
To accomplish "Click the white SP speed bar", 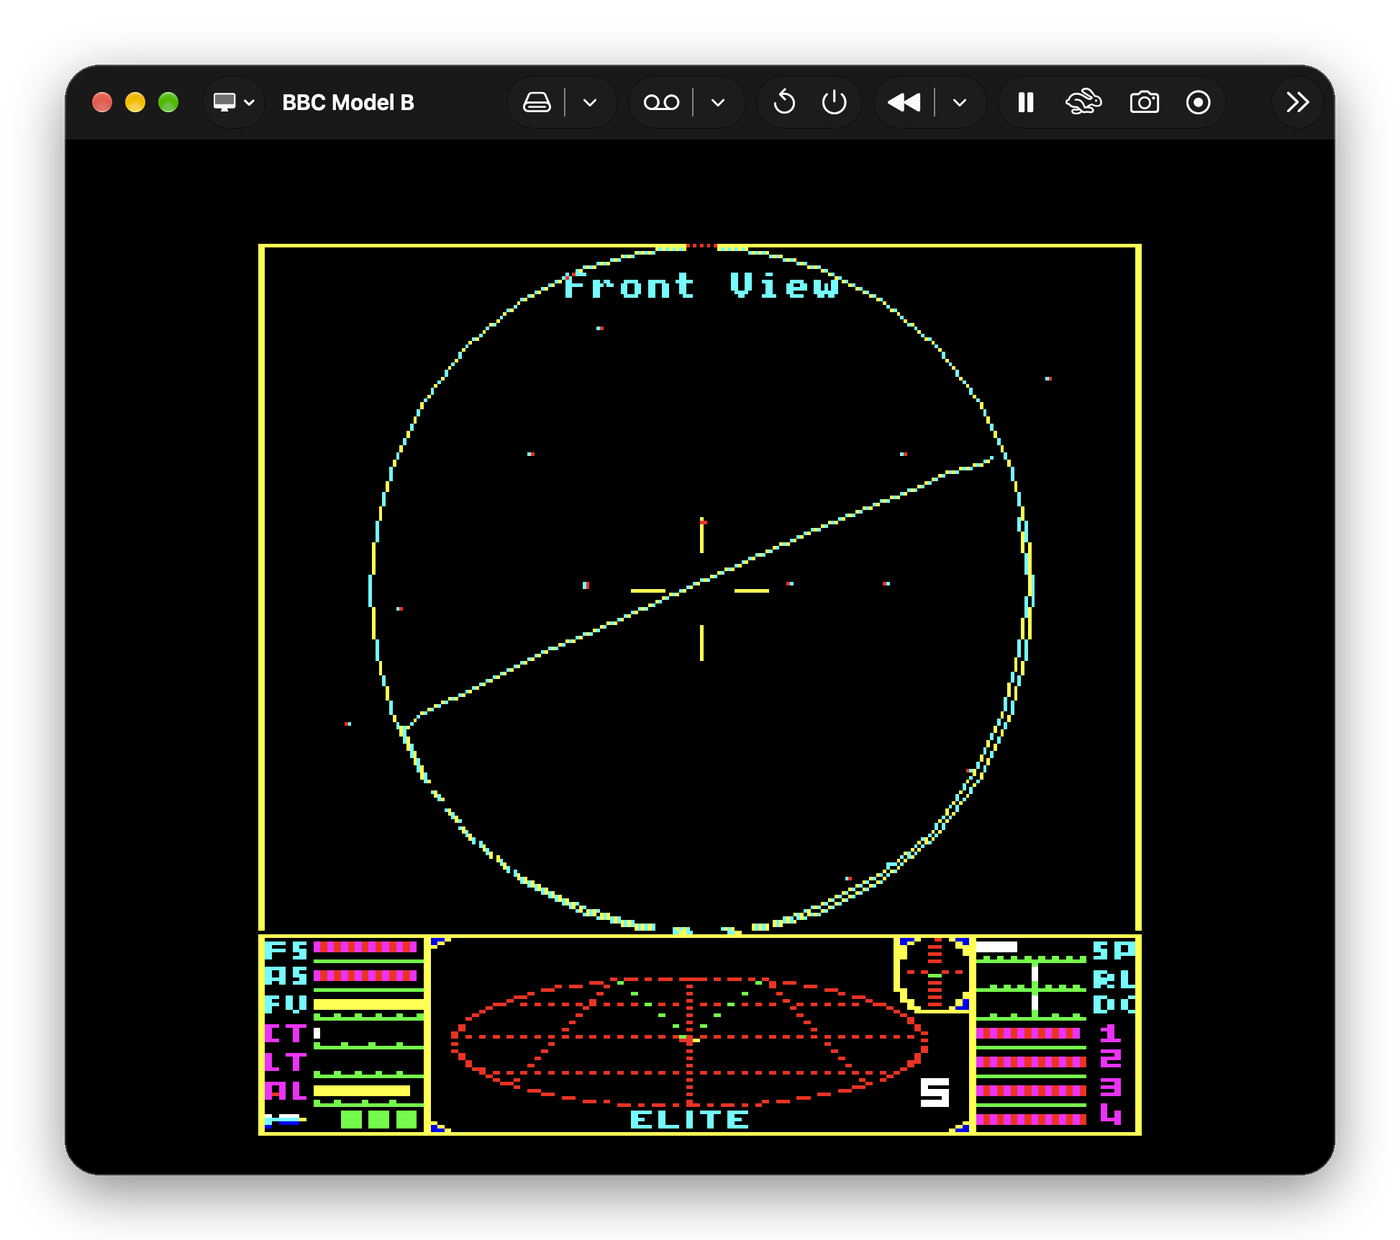I will (997, 947).
